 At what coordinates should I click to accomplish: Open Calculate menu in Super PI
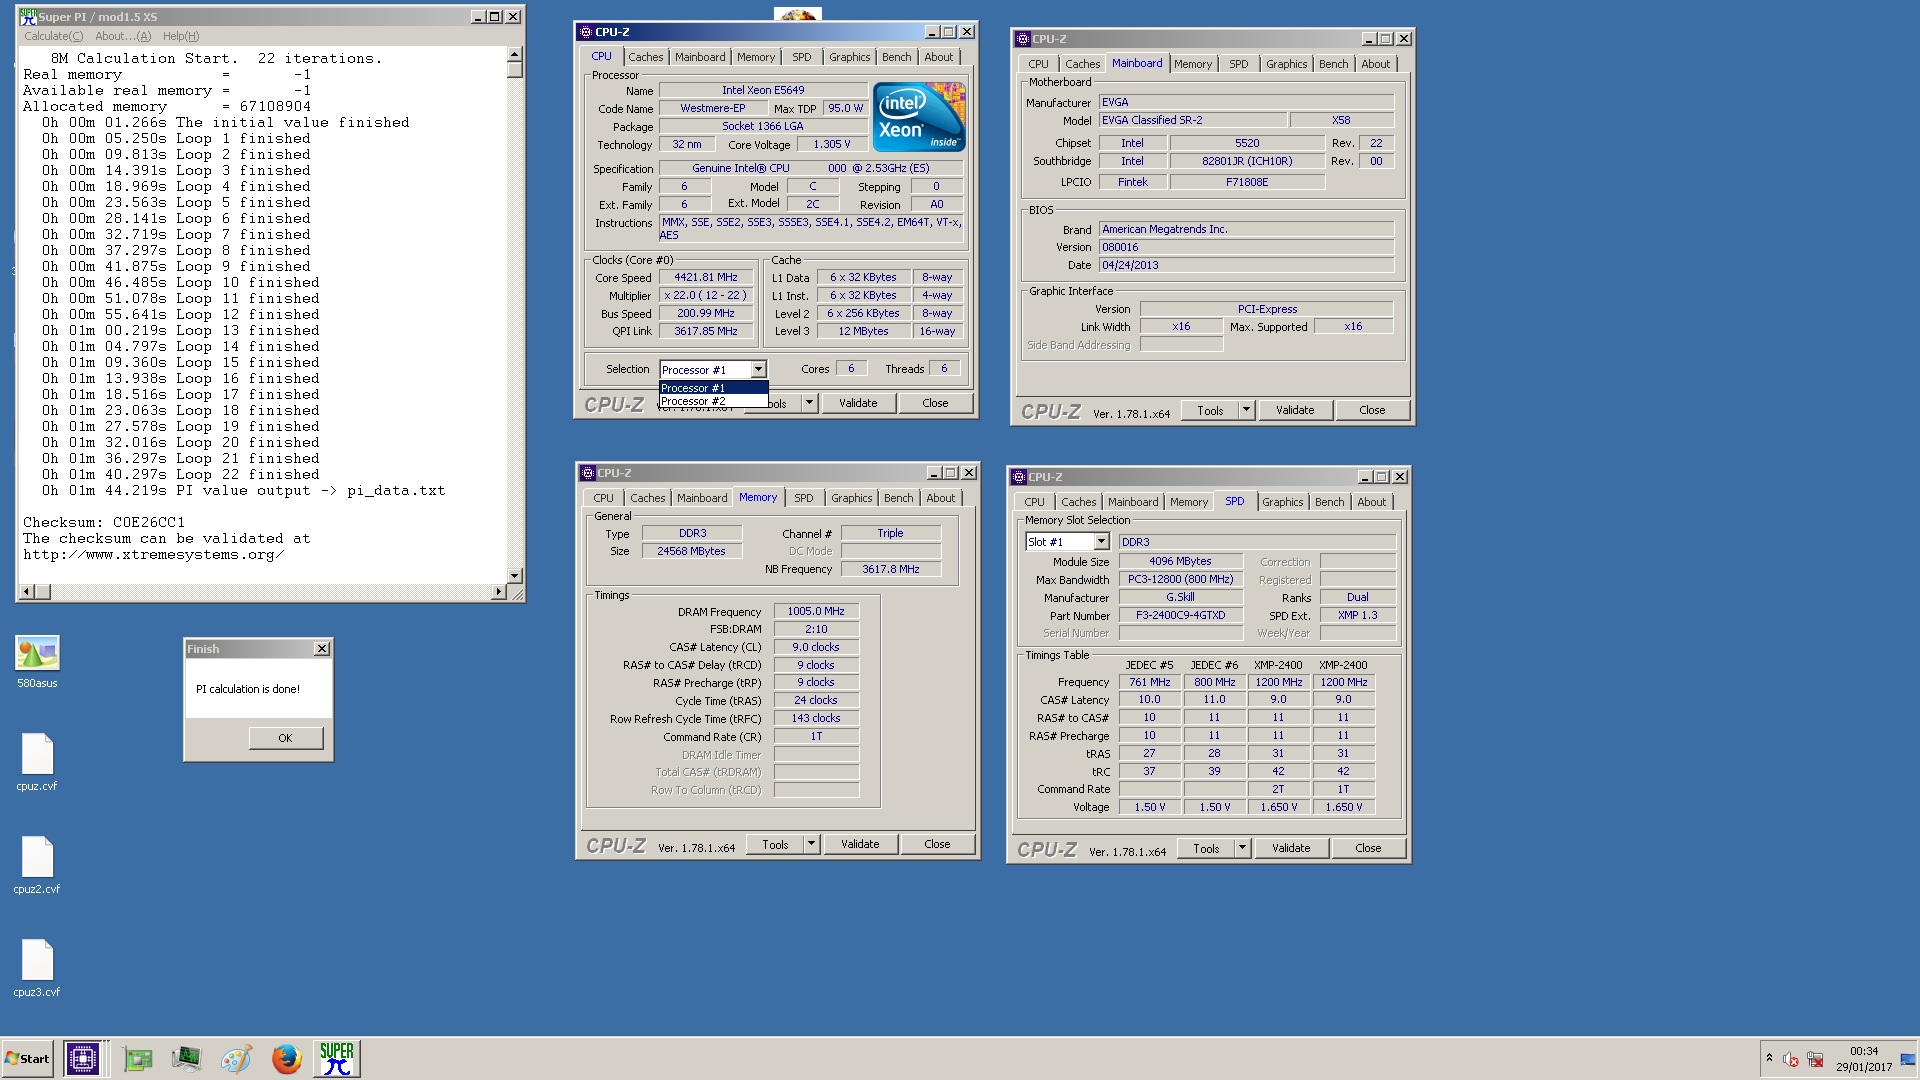[x=54, y=36]
